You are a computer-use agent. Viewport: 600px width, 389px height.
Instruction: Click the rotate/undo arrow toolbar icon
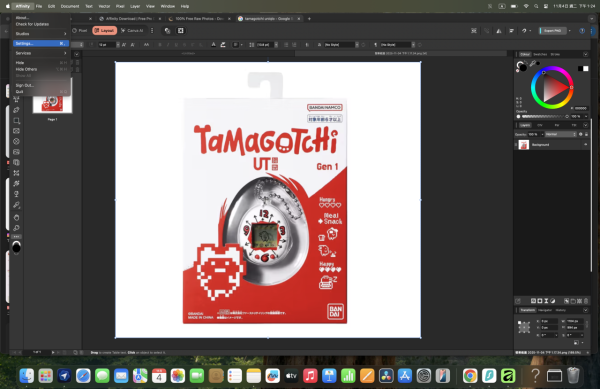524,31
